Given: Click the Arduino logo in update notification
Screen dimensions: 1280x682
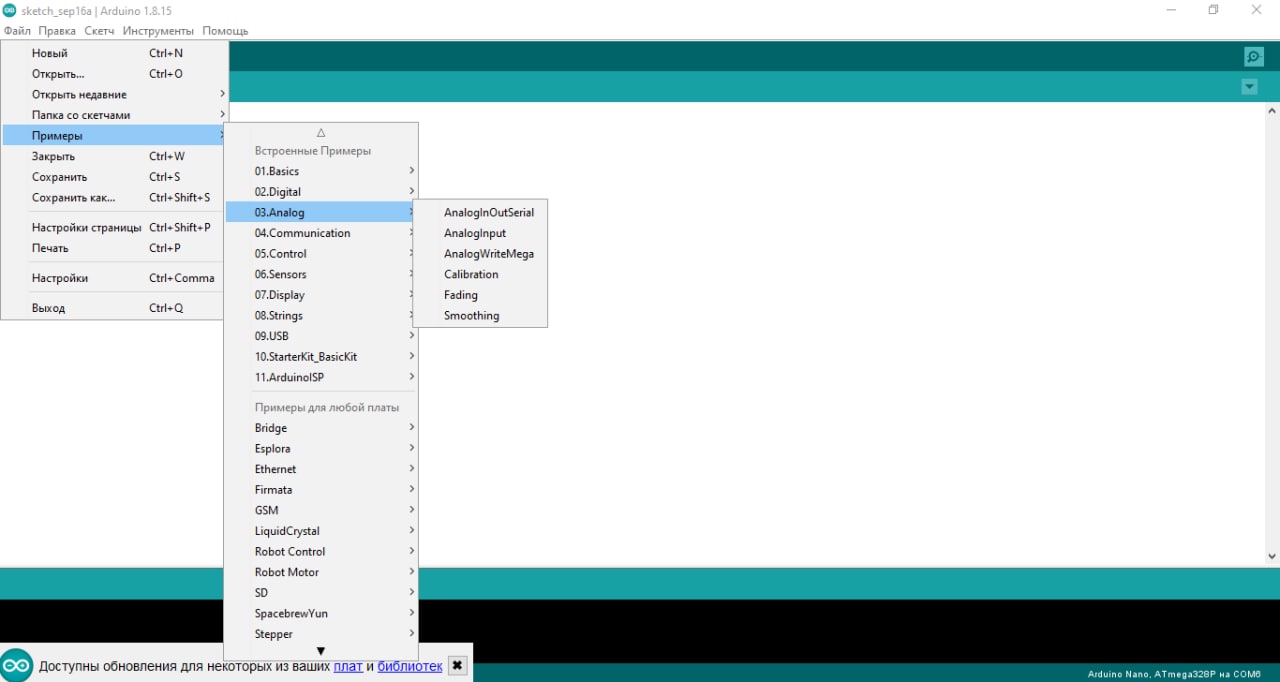Looking at the screenshot, I should (17, 665).
